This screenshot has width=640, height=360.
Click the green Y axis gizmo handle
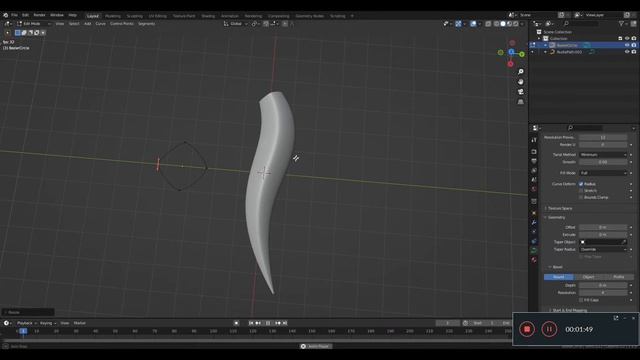[522, 54]
